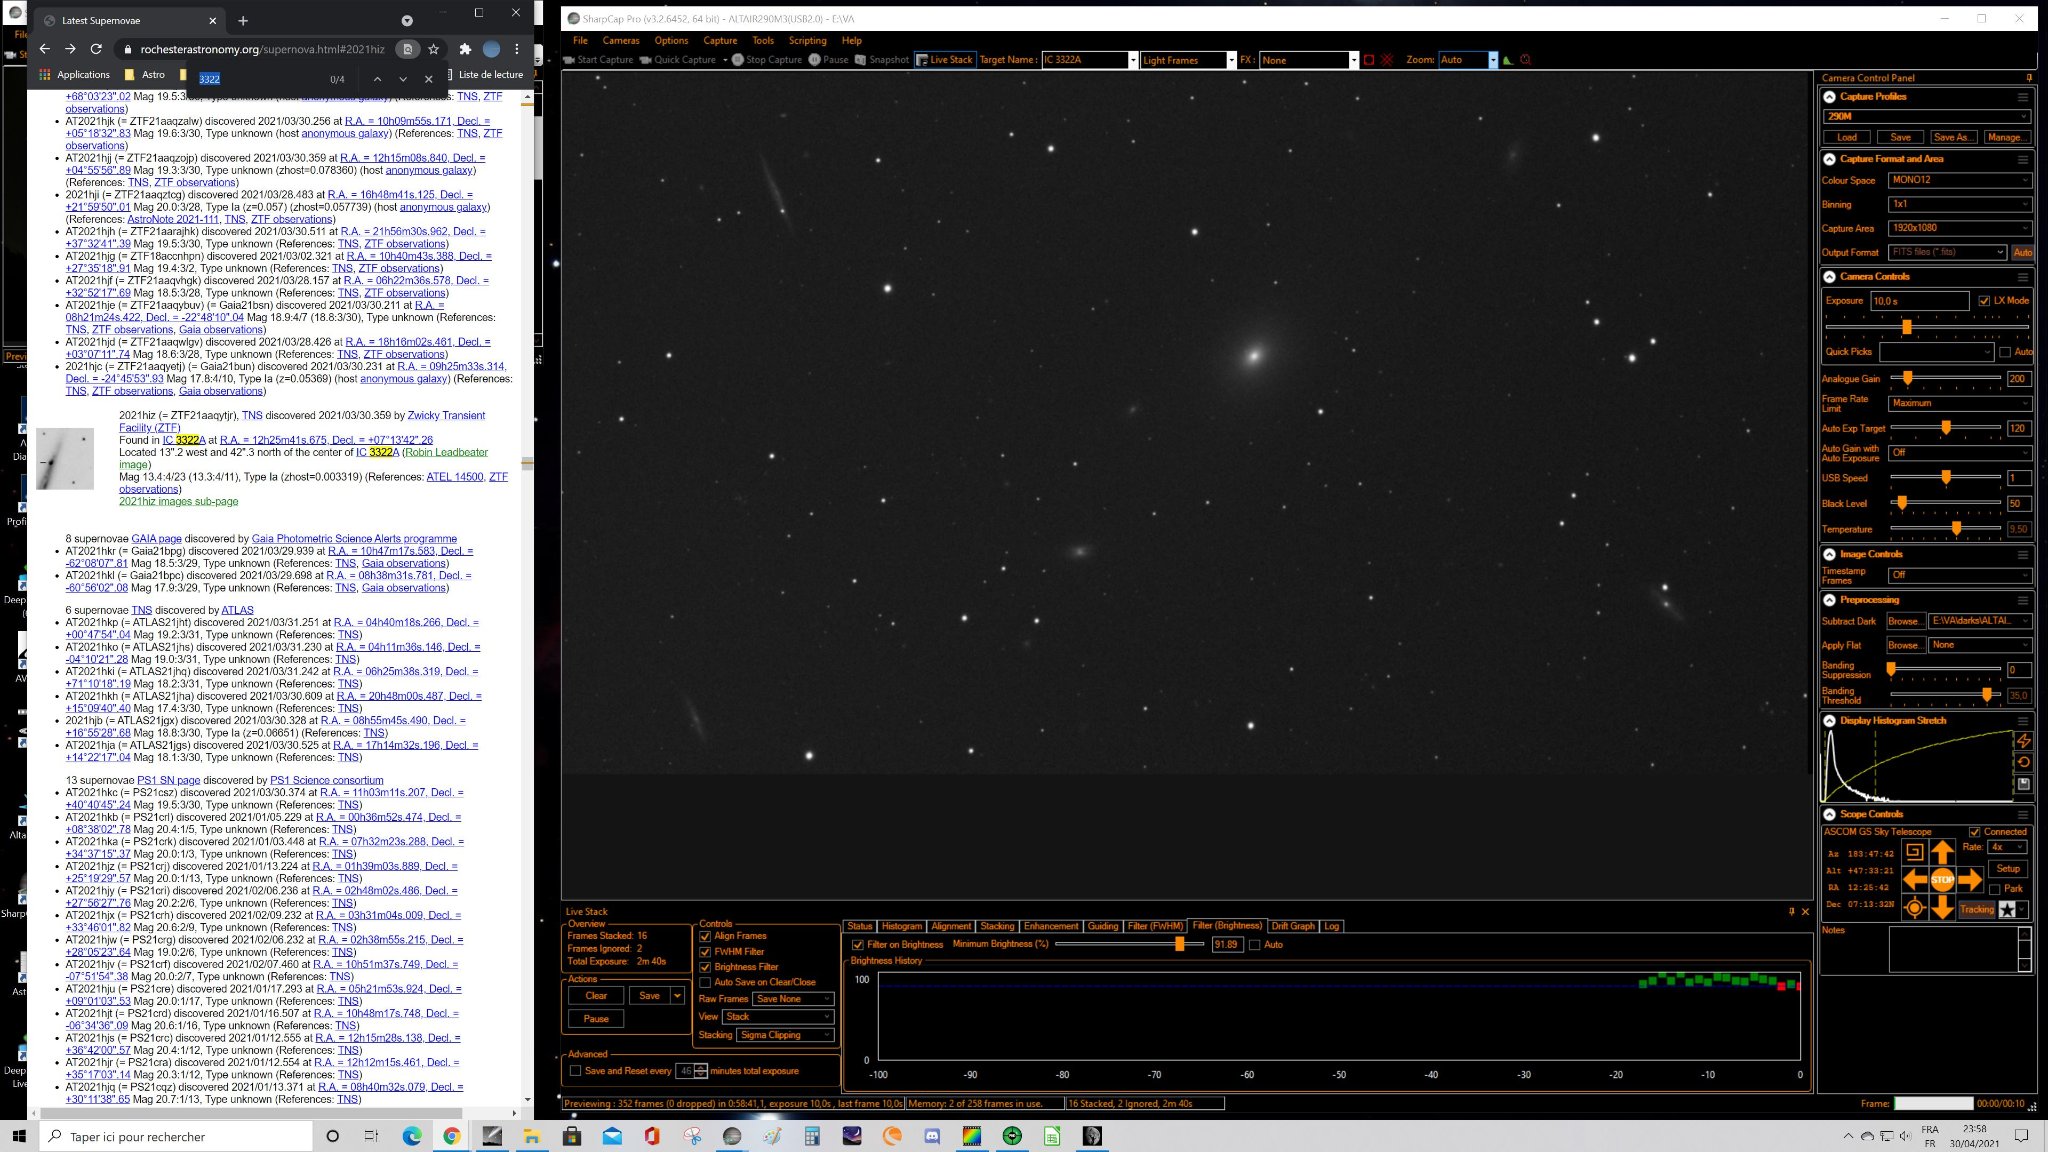Open the Capture Area 1920x1080 dropdown
The width and height of the screenshot is (2048, 1152).
[x=1959, y=228]
